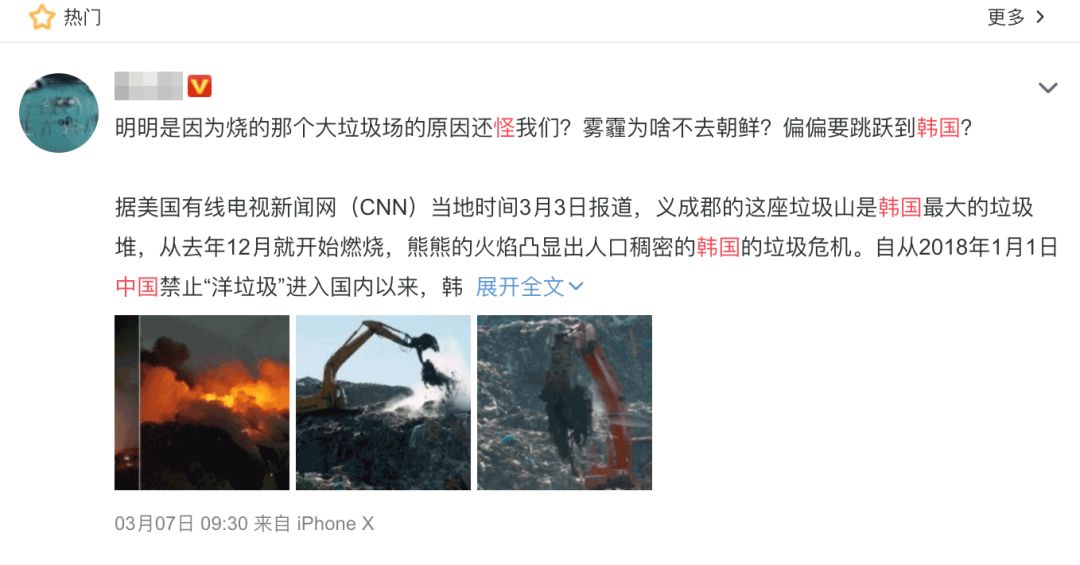
Task: Open the poster's round profile avatar
Action: pyautogui.click(x=59, y=112)
